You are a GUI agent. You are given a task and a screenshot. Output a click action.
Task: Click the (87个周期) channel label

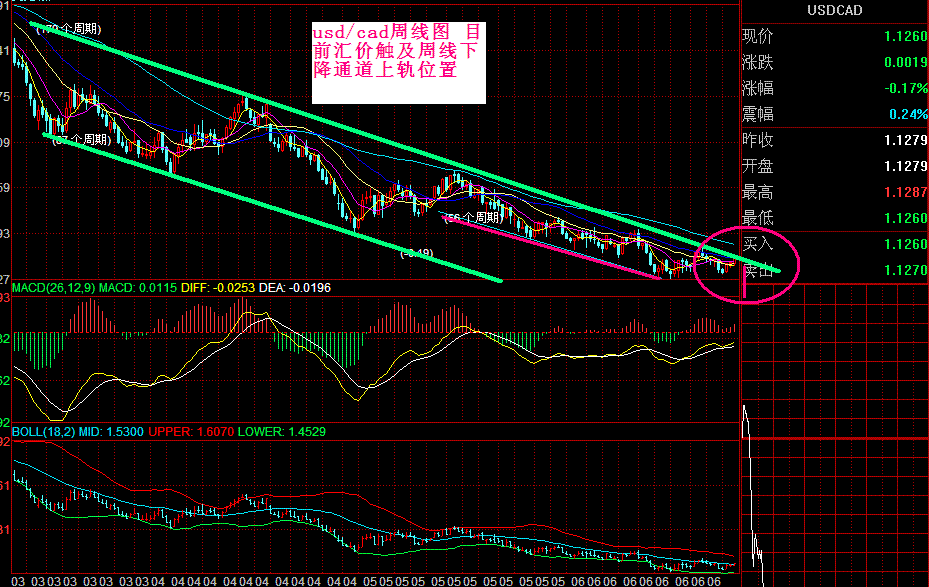coord(82,140)
